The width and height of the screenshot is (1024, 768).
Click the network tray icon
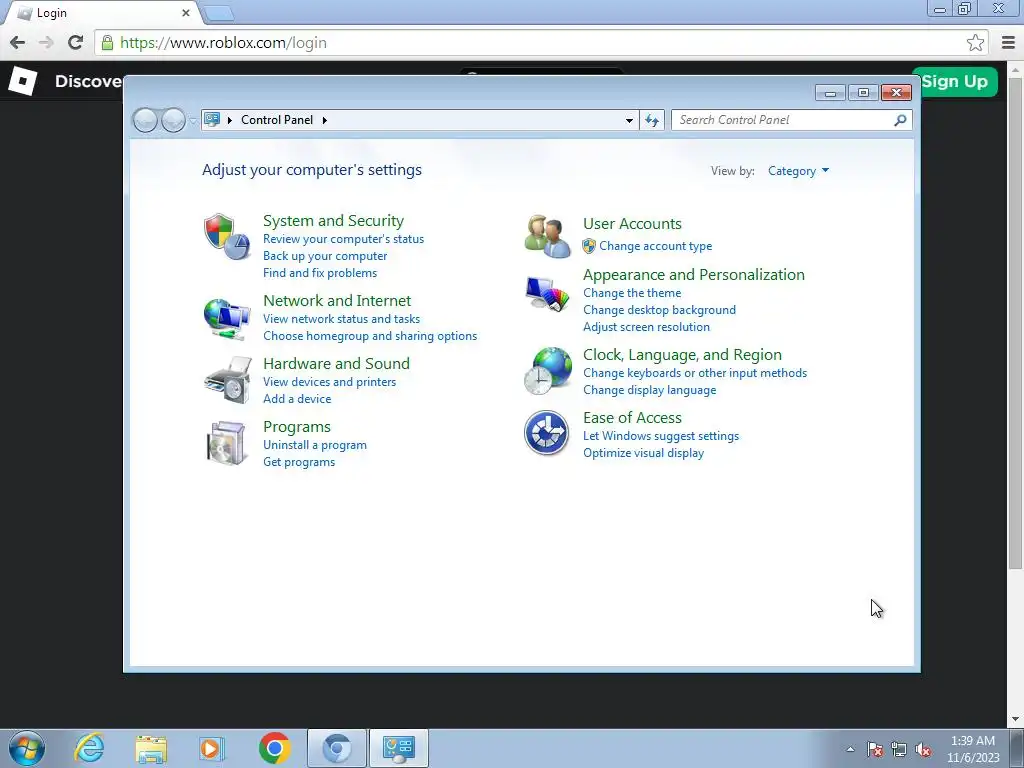pyautogui.click(x=899, y=750)
